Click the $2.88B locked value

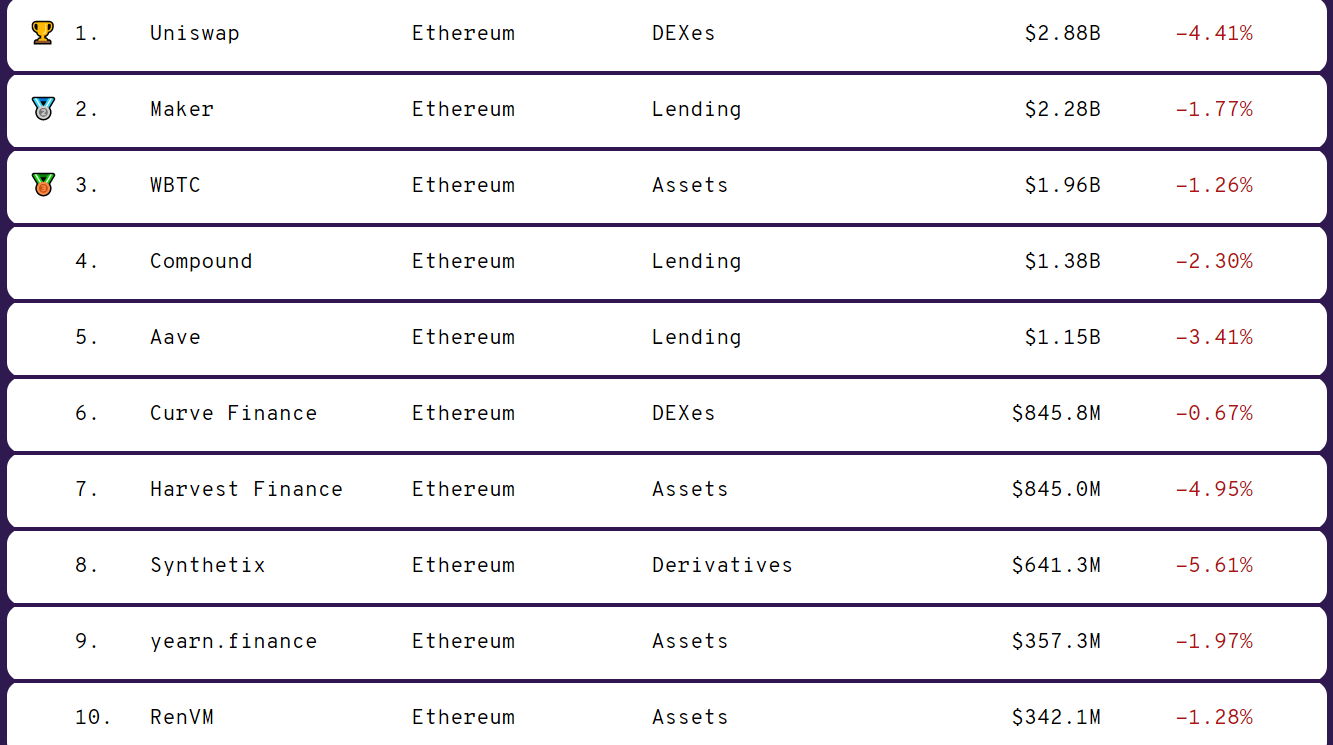pos(1062,33)
